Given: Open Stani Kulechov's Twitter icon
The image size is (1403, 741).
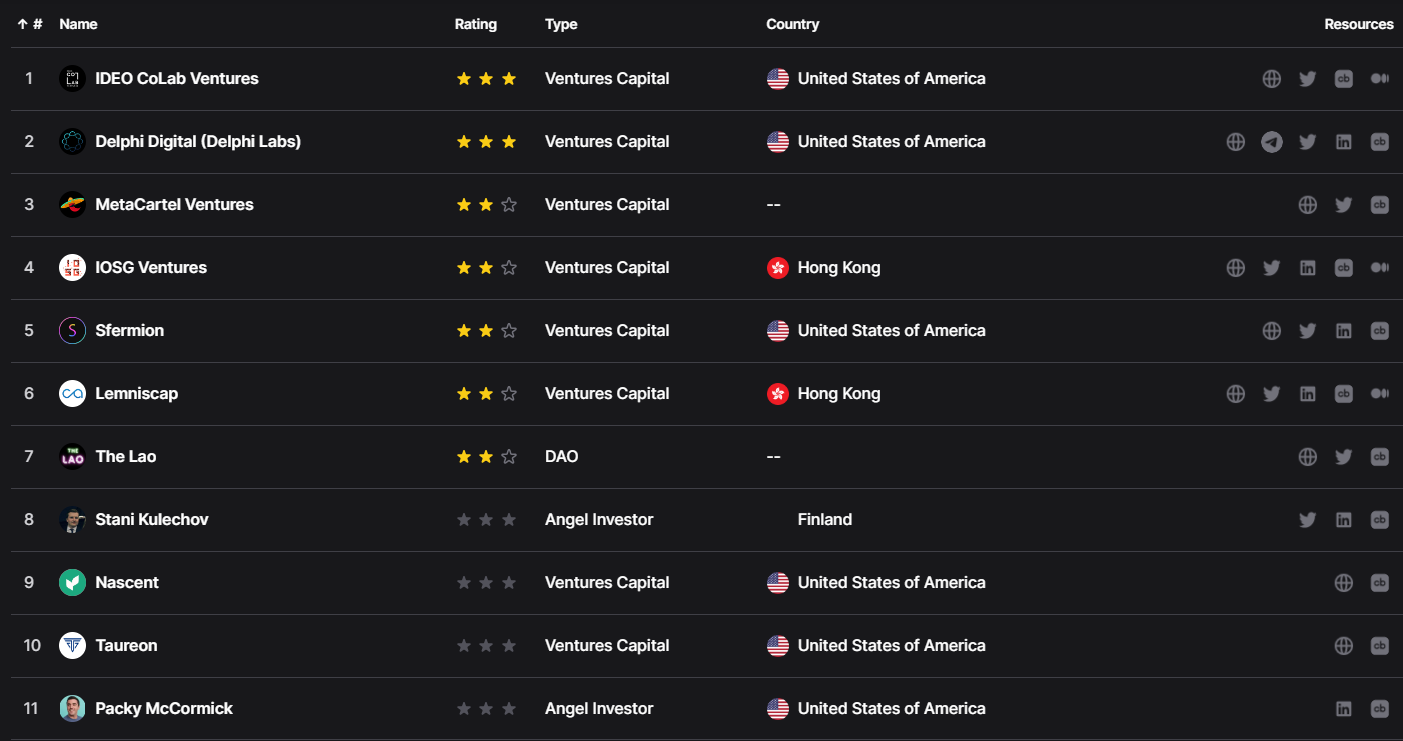Looking at the screenshot, I should 1308,520.
